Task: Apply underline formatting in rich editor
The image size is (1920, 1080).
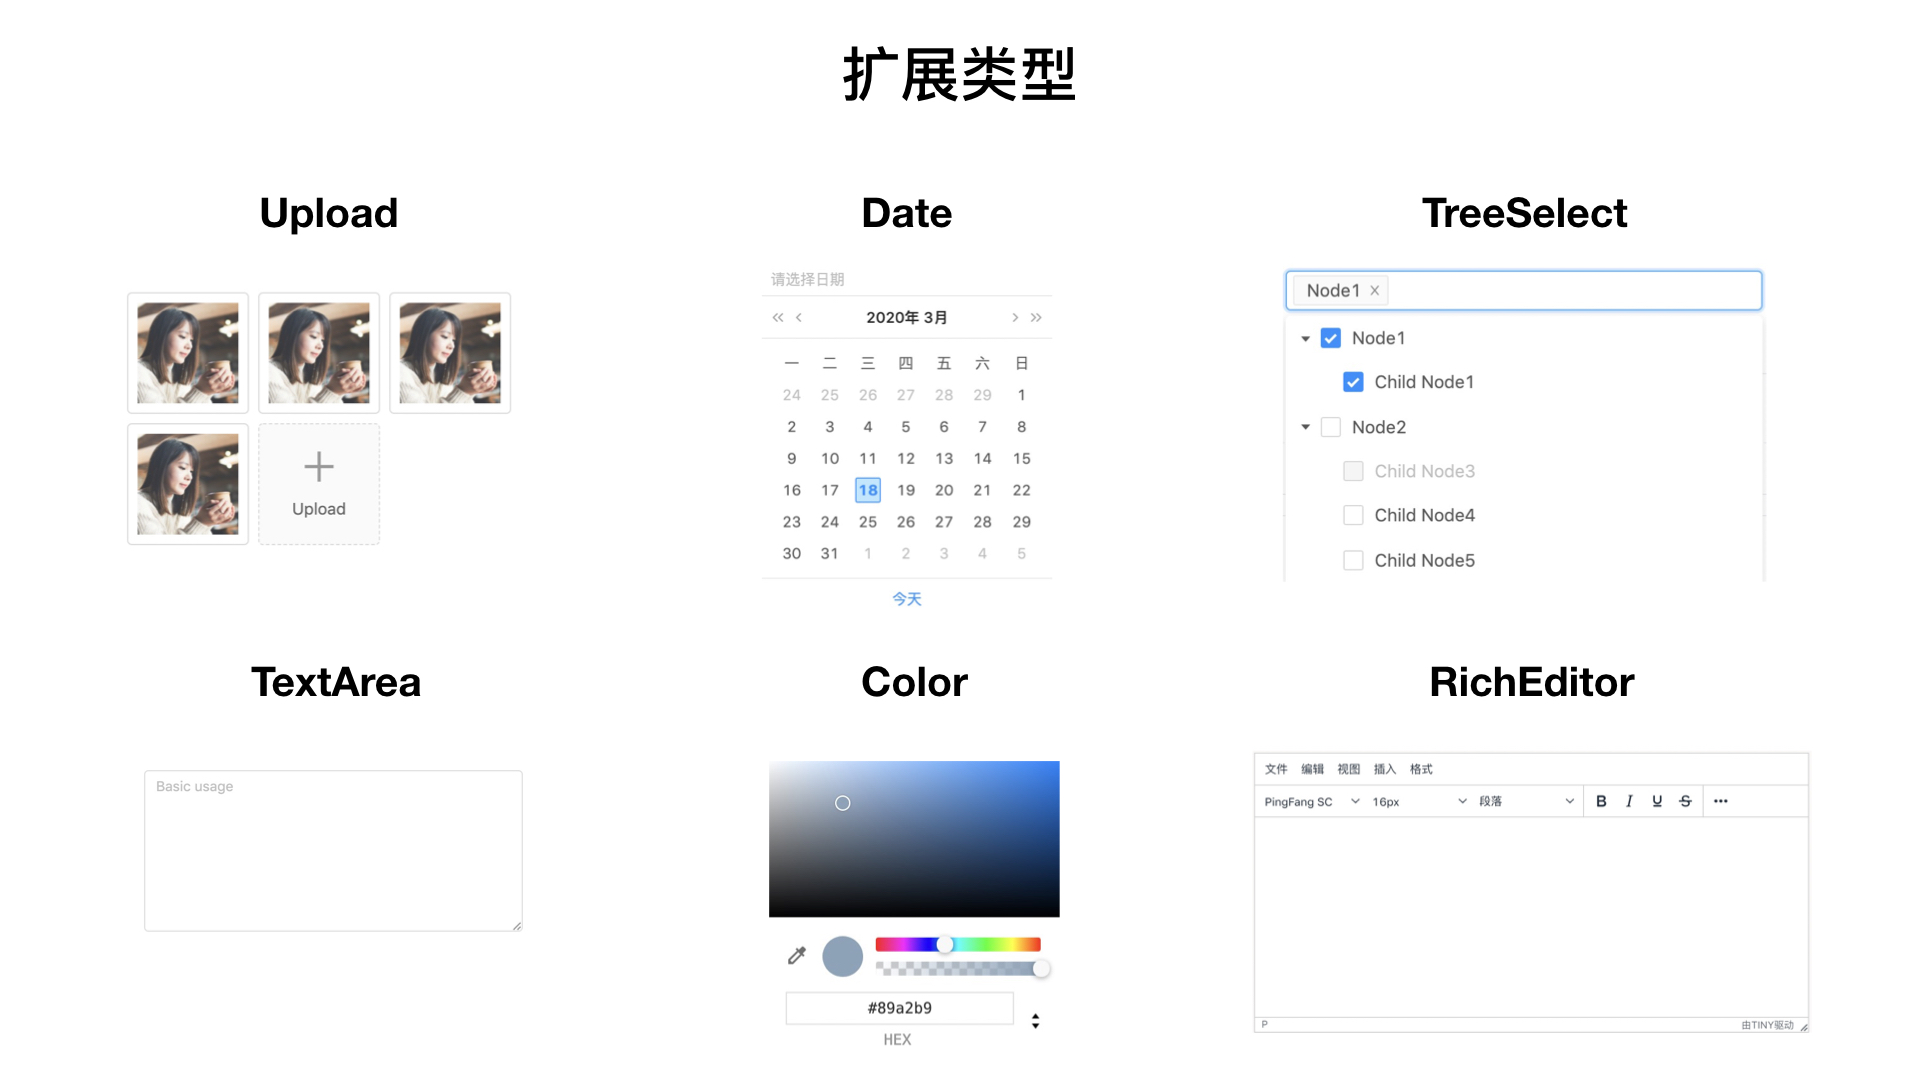Action: click(1657, 801)
